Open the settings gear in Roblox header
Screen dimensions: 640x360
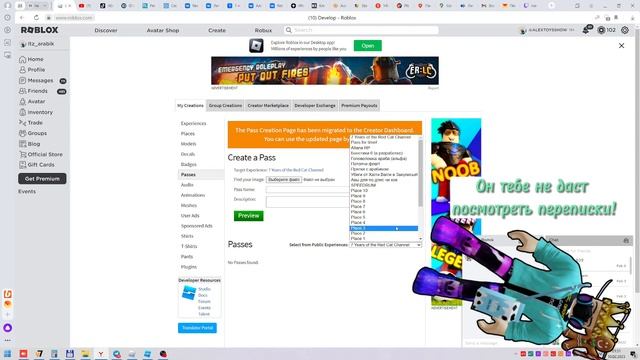coord(625,30)
